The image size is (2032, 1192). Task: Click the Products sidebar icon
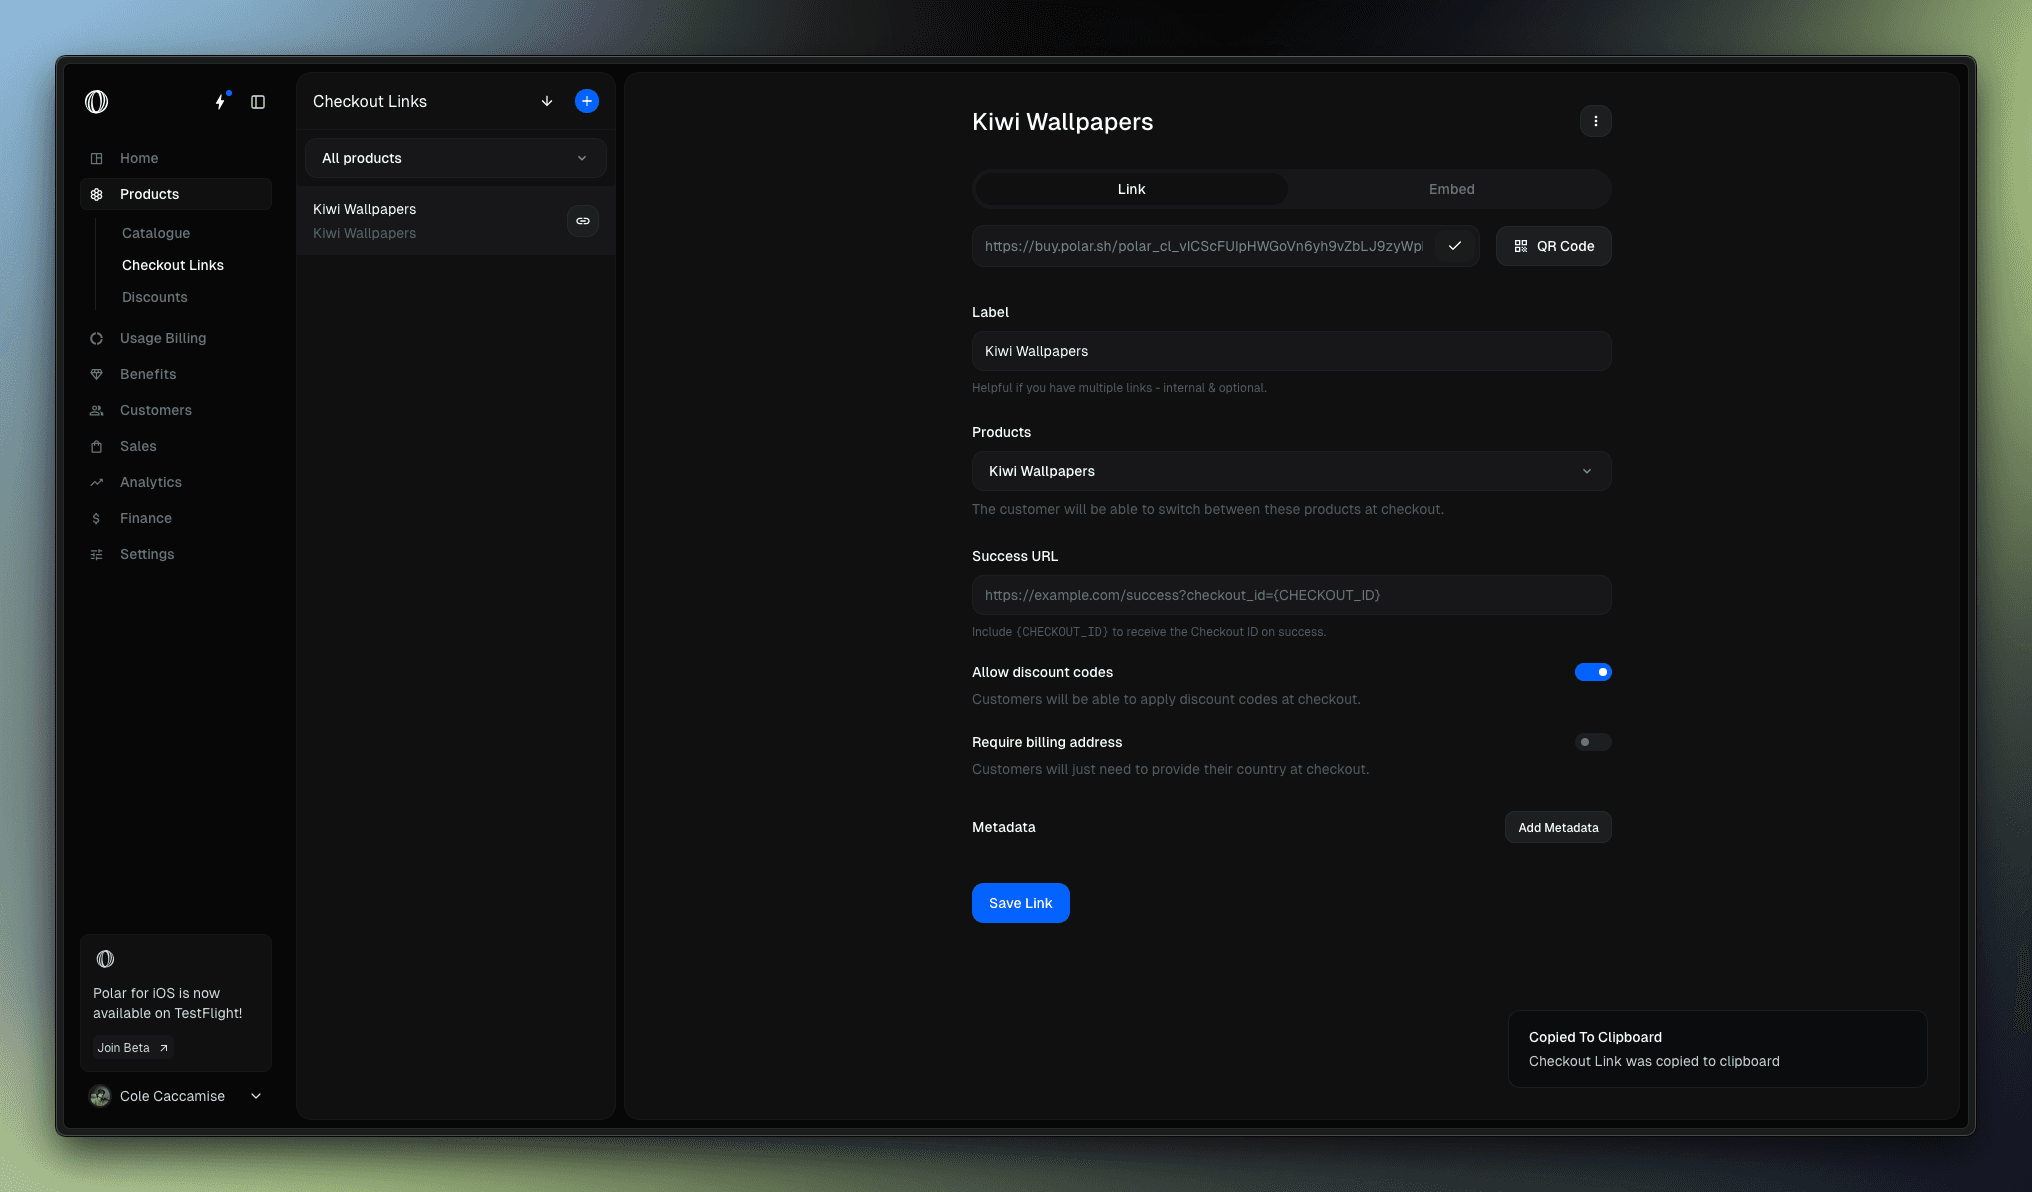97,194
